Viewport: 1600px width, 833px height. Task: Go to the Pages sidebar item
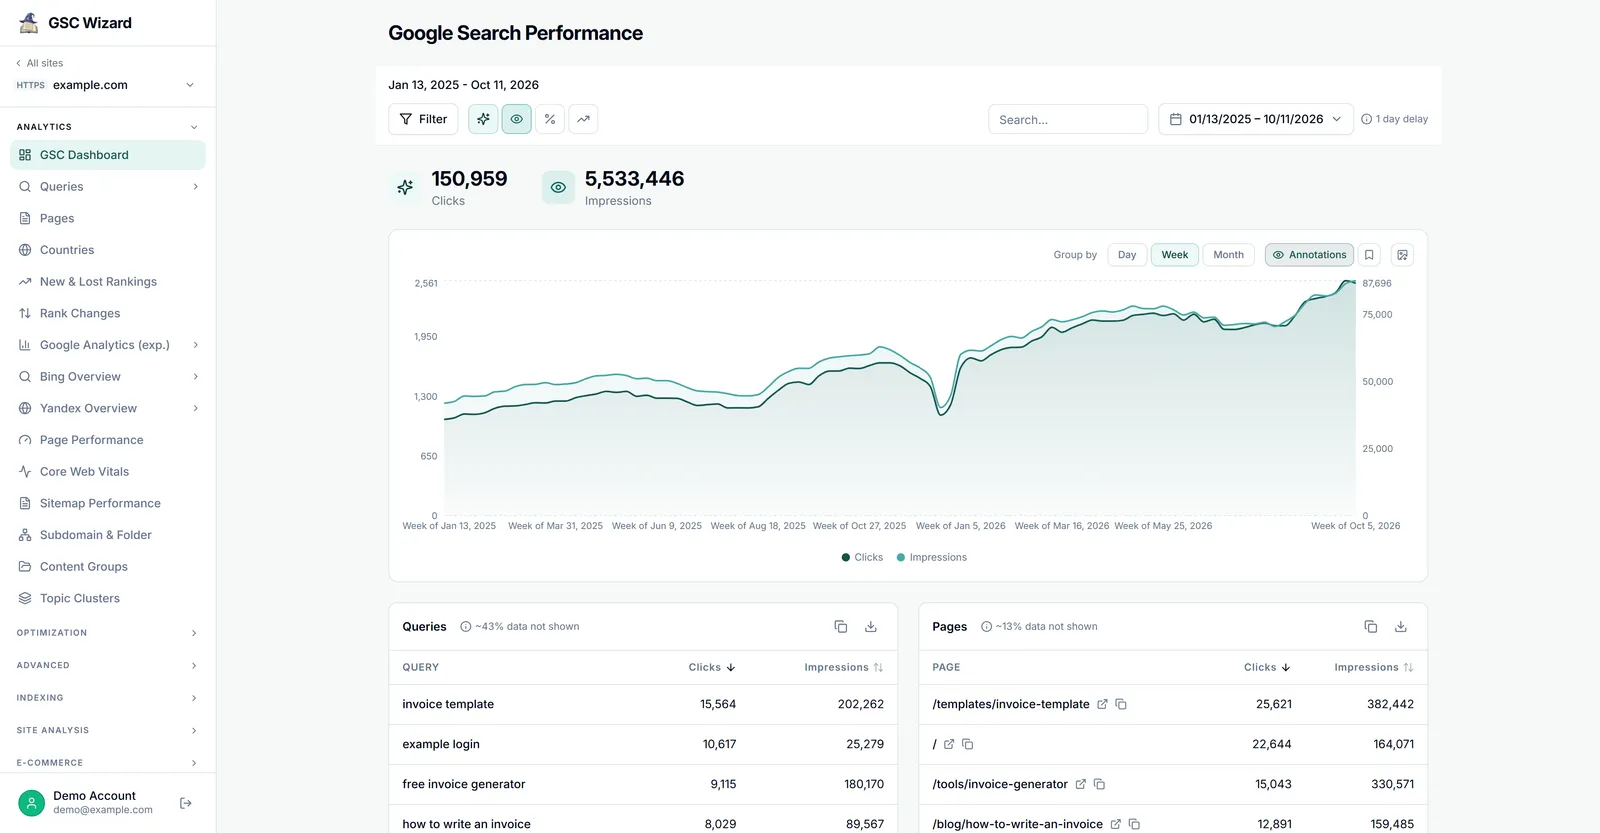point(108,218)
